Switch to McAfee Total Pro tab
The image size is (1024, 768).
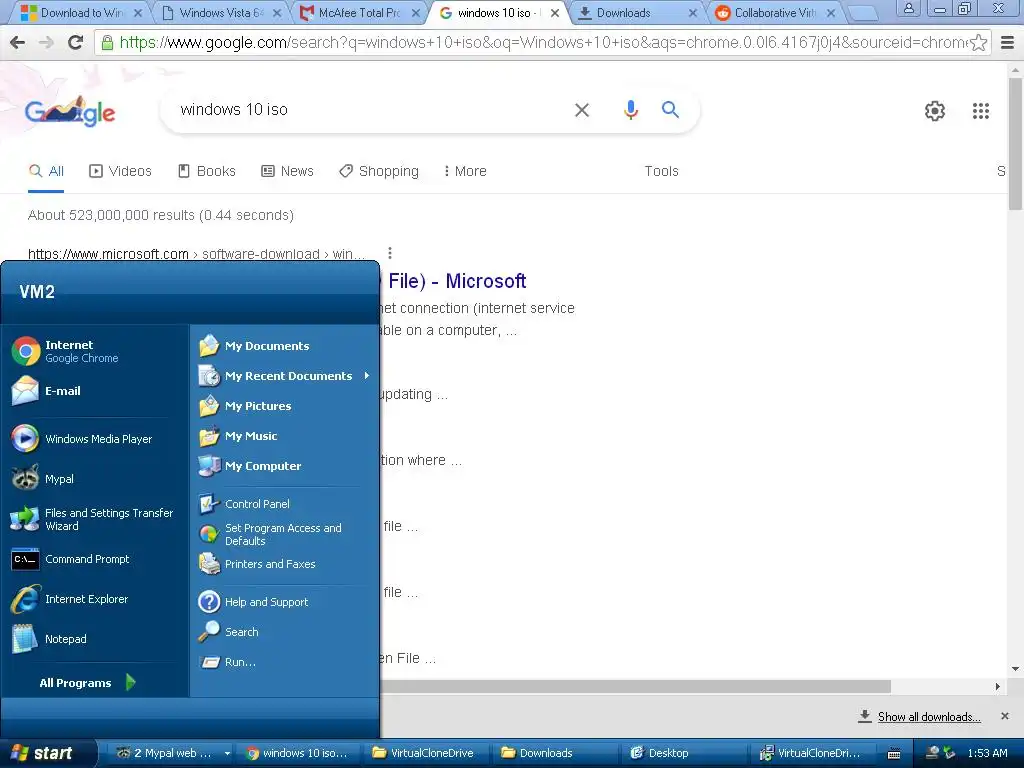(x=358, y=13)
